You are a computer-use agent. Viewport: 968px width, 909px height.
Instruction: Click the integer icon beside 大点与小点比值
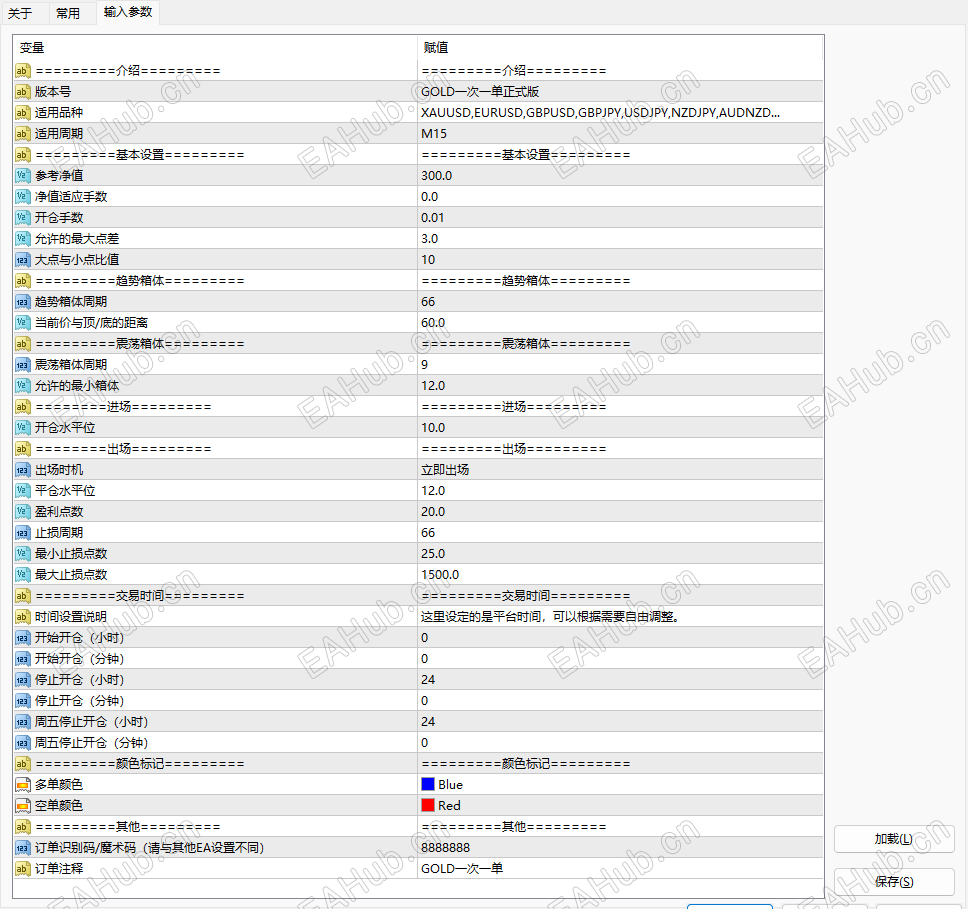coord(22,260)
